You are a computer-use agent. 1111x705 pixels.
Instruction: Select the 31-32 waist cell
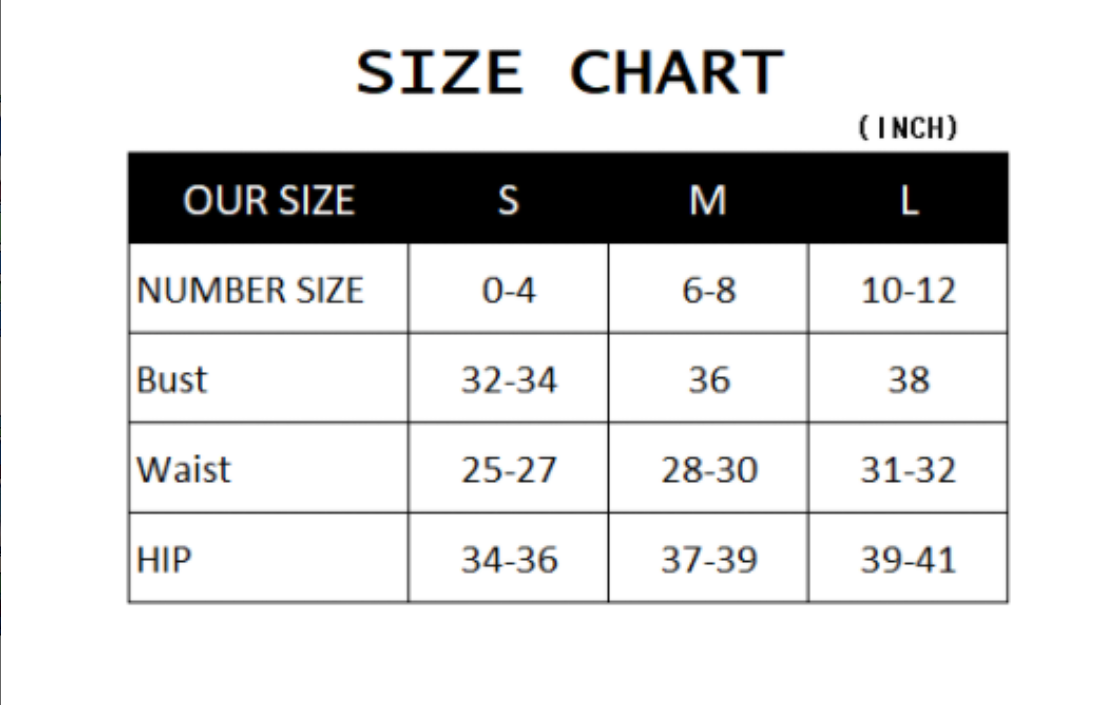coord(908,469)
